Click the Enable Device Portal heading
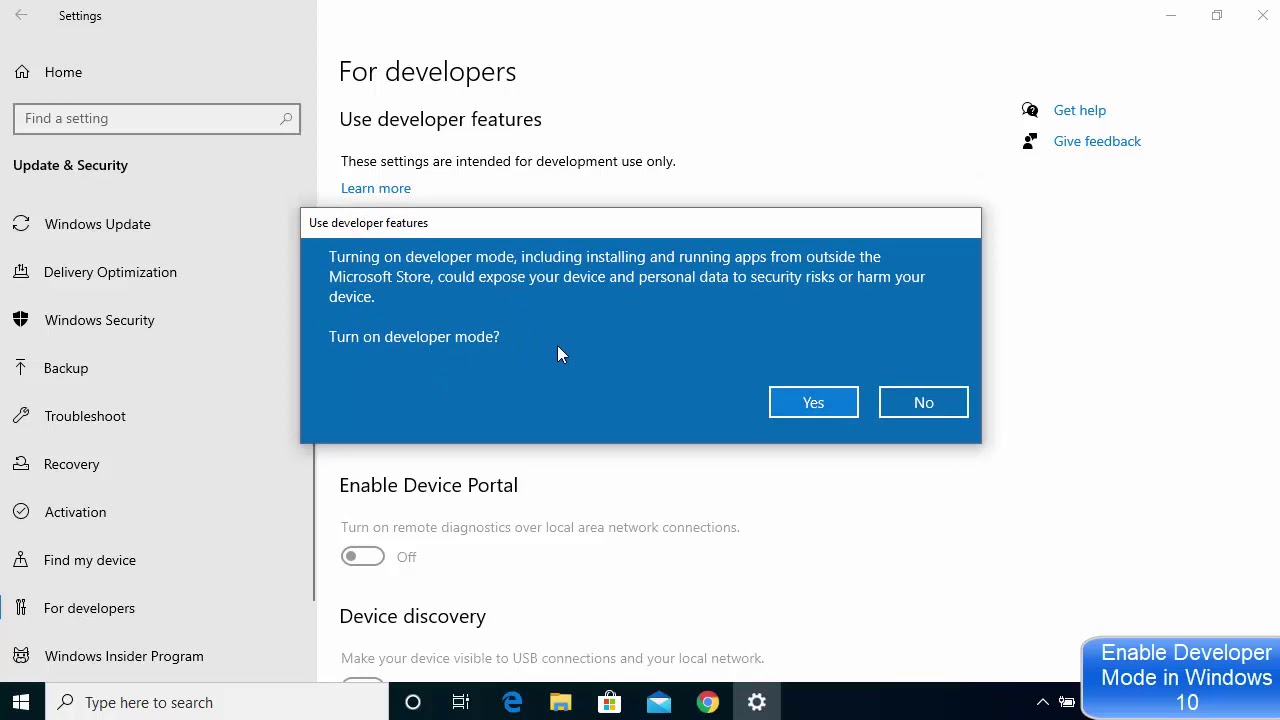 [428, 485]
